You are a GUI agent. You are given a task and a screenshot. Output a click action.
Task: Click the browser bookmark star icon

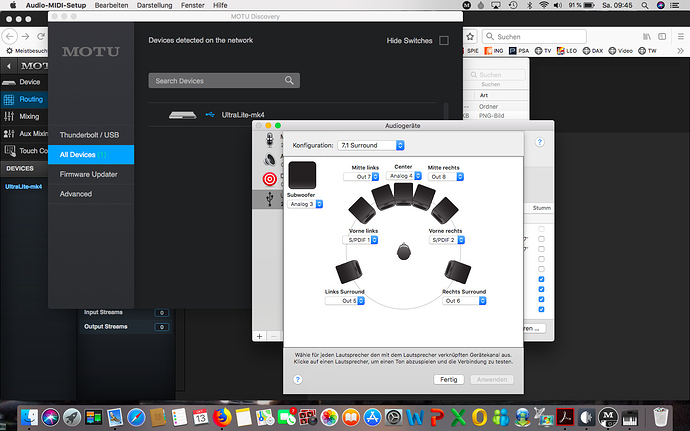[470, 37]
